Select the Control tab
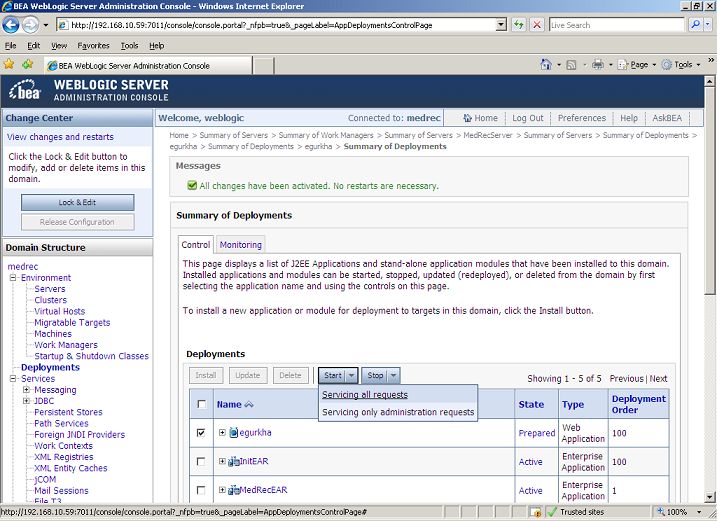The image size is (717, 521). 196,244
